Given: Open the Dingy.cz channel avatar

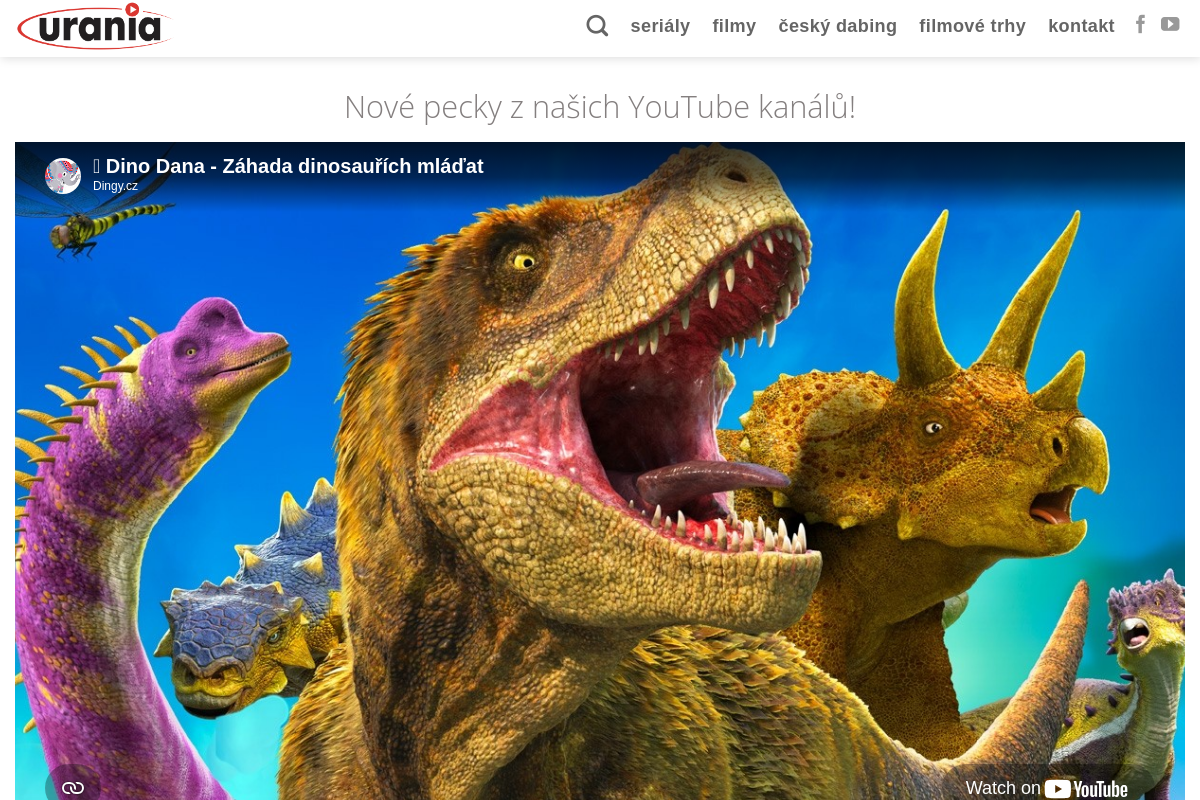Looking at the screenshot, I should (63, 176).
